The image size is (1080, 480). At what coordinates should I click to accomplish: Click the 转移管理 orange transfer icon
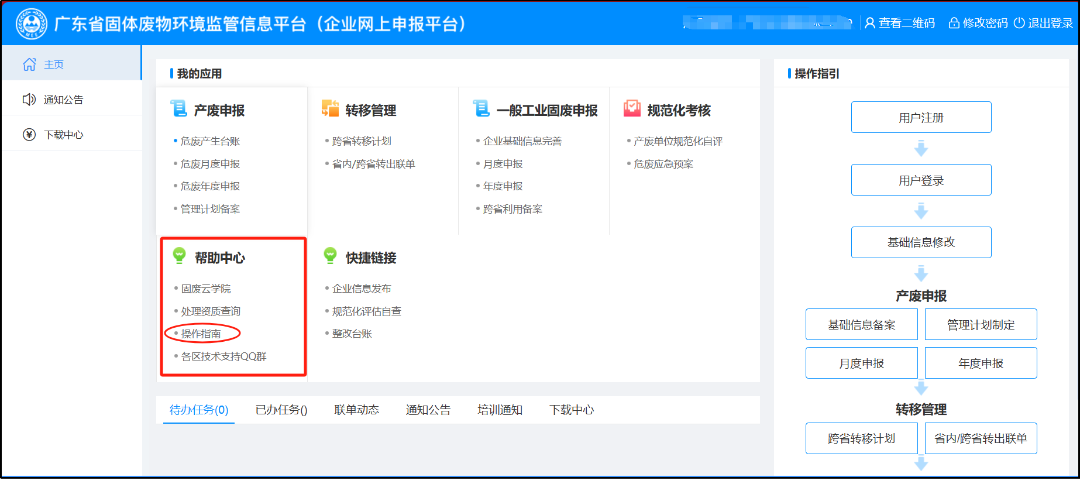[330, 109]
